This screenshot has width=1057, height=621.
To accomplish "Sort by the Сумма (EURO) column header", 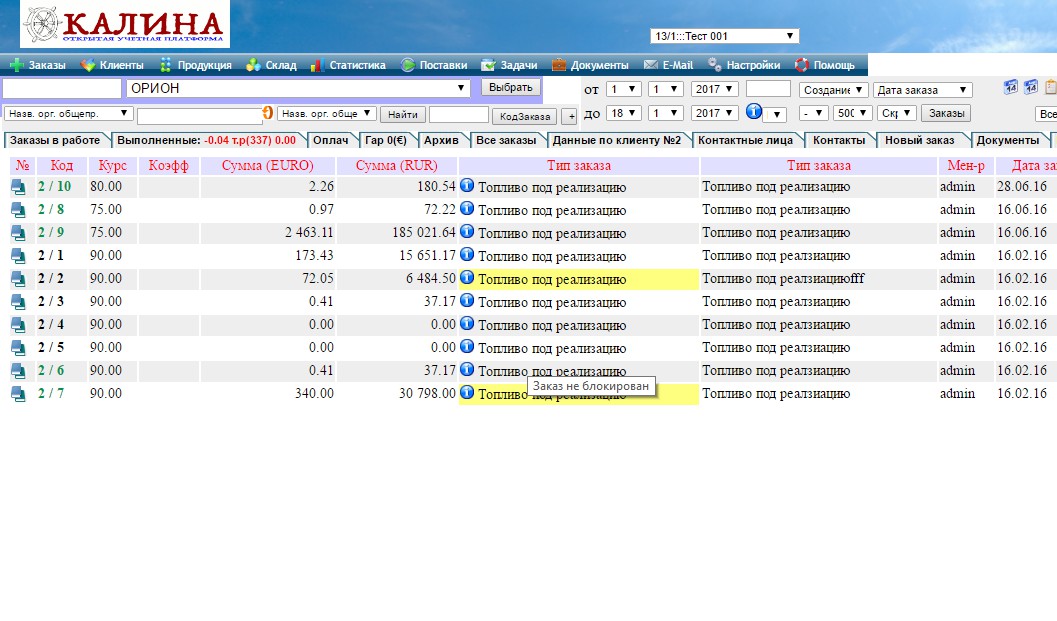I will (268, 165).
